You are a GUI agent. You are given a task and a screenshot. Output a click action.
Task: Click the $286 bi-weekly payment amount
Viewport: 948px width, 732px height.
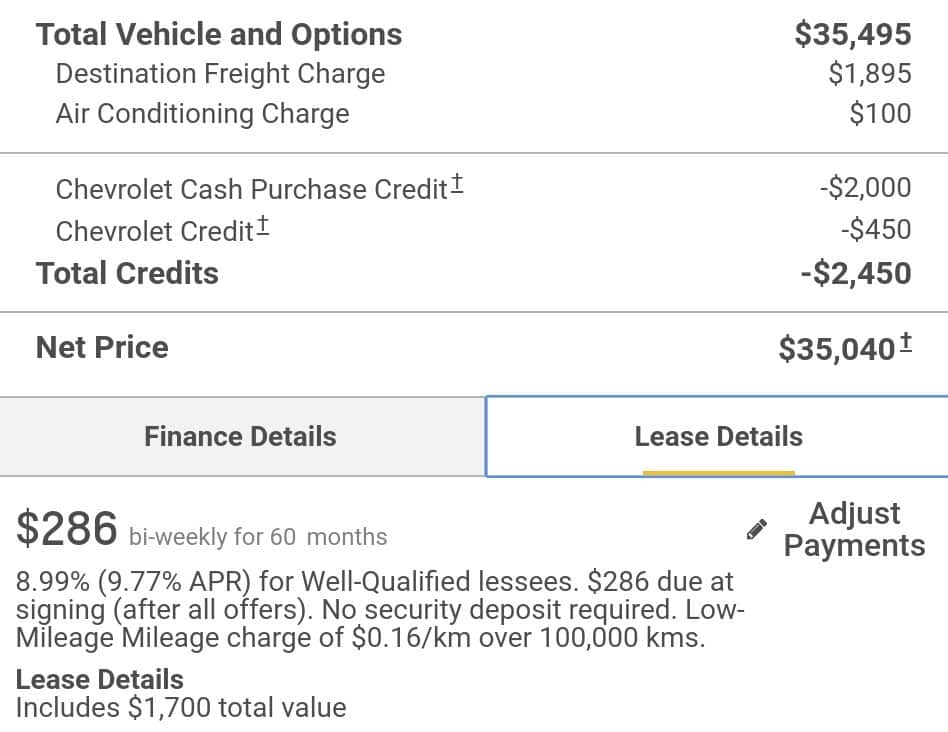[67, 529]
